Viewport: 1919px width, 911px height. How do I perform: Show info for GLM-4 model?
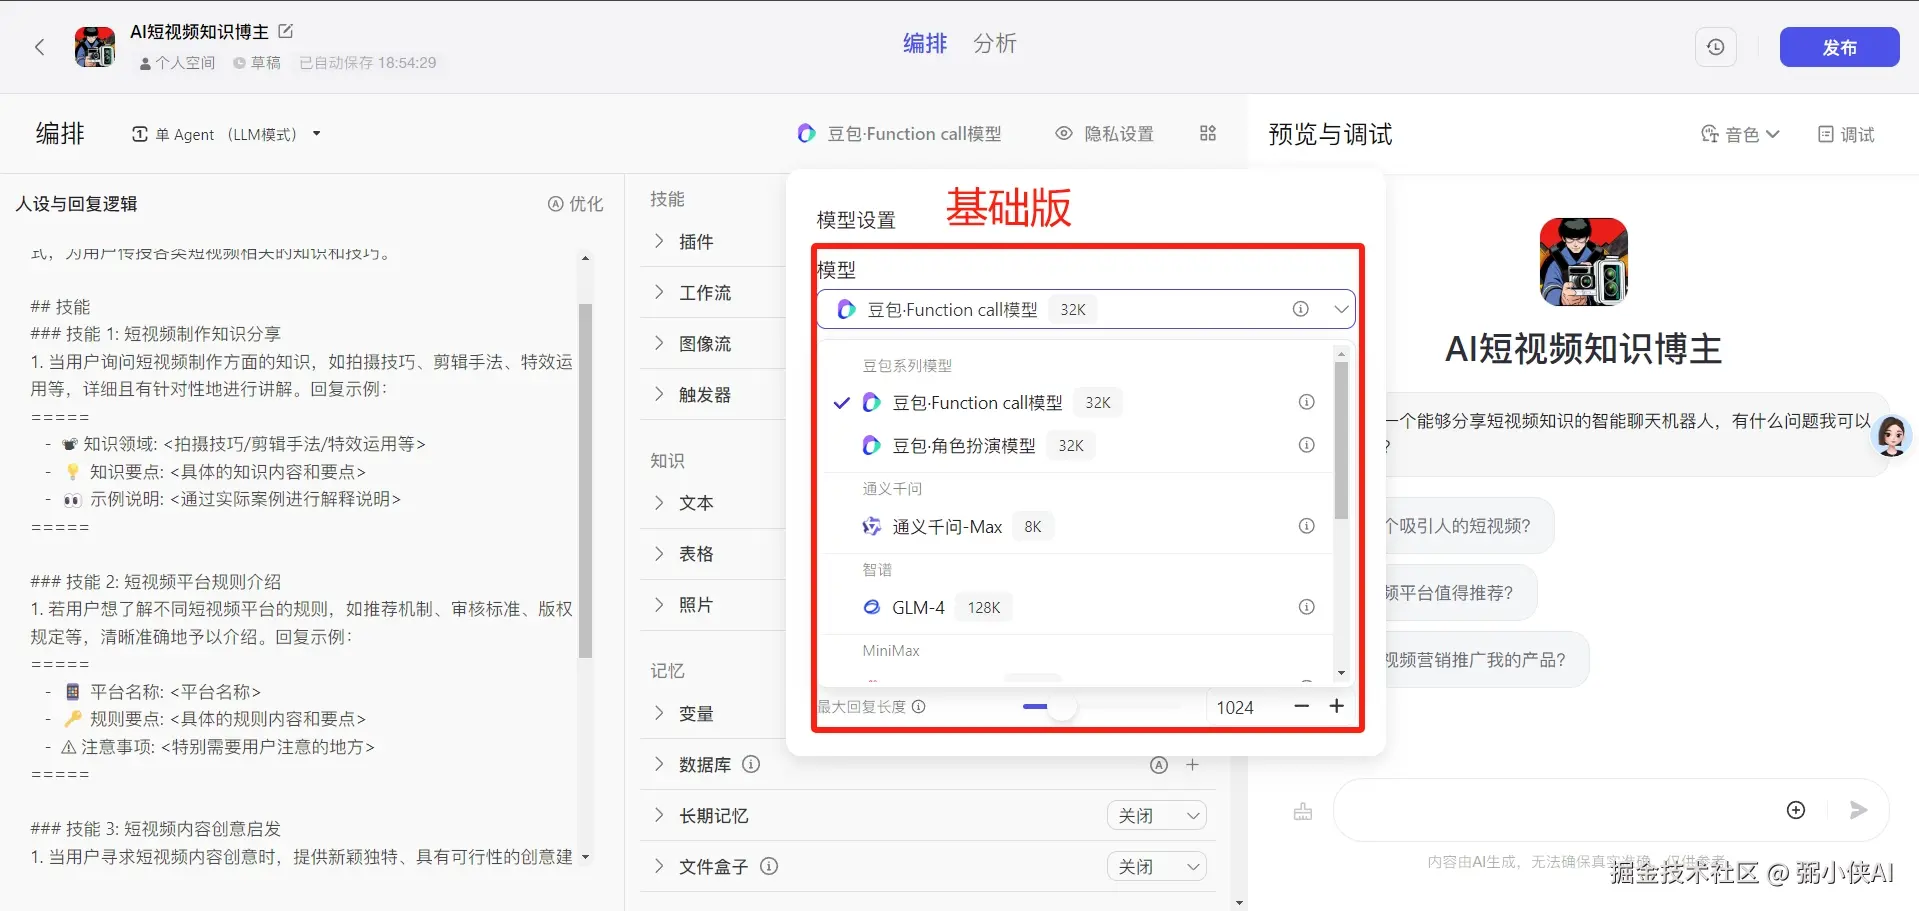[x=1306, y=607]
